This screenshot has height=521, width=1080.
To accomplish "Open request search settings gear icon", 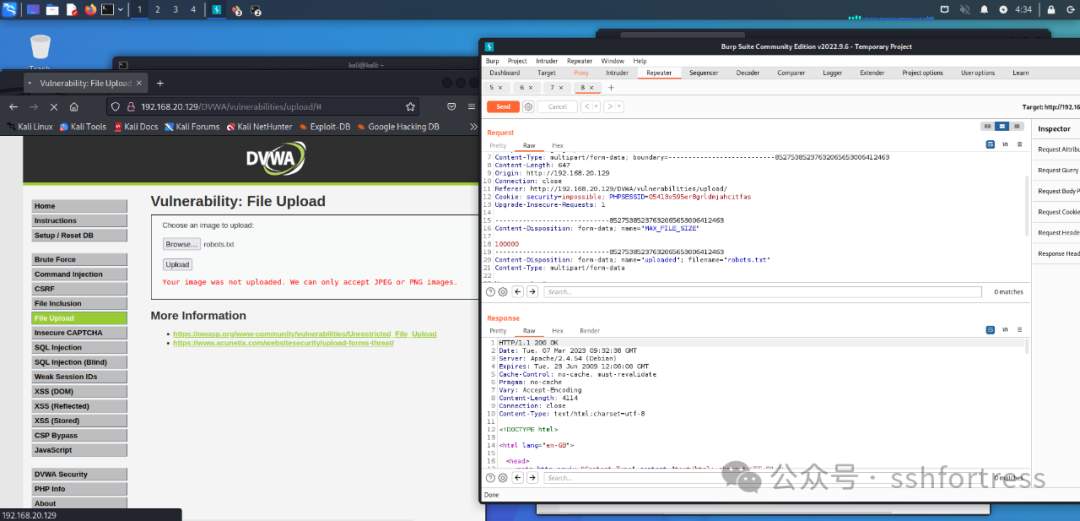I will (x=504, y=292).
